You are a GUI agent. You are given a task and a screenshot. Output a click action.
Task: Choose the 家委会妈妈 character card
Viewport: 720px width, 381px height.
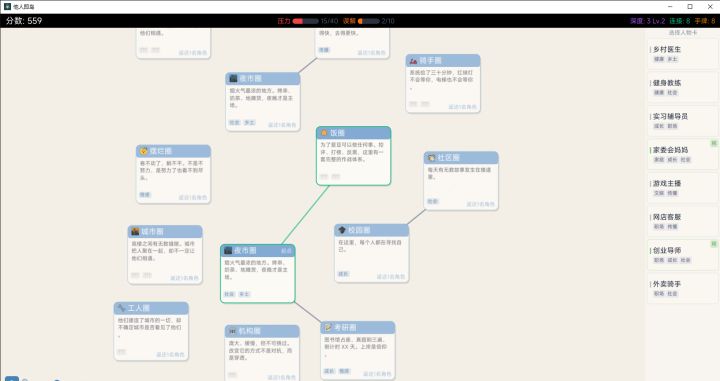pyautogui.click(x=682, y=154)
